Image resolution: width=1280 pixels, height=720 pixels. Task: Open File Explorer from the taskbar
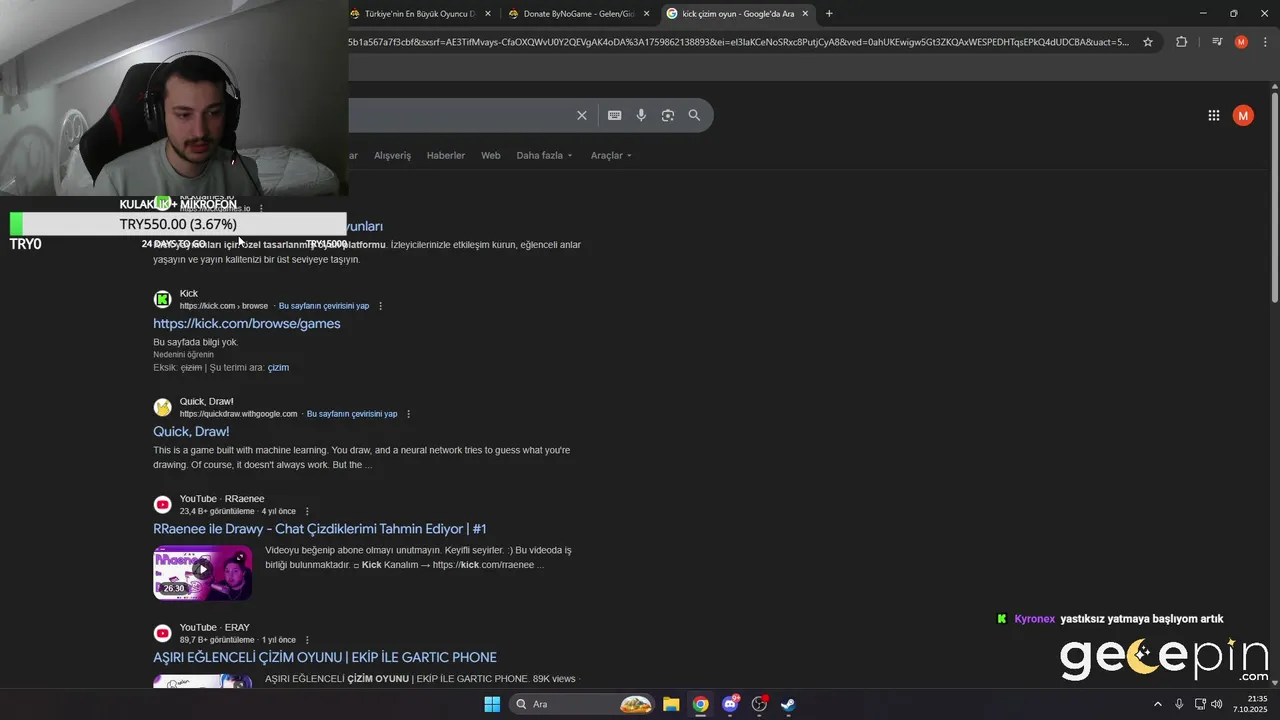pos(671,704)
